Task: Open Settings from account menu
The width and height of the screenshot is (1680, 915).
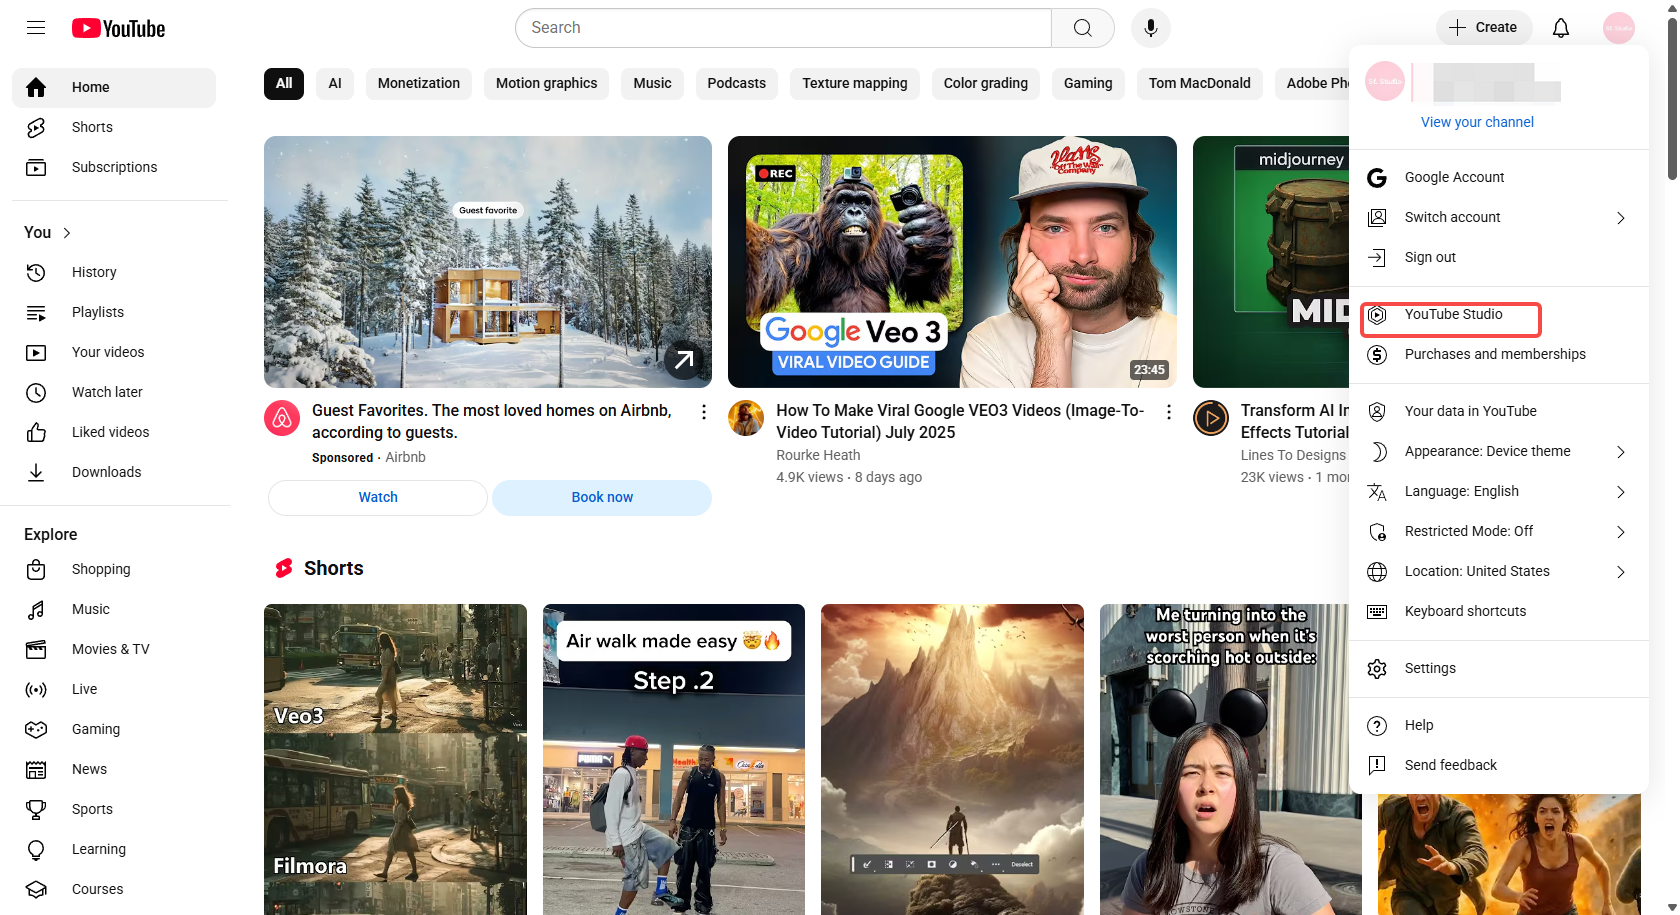Action: (x=1499, y=668)
